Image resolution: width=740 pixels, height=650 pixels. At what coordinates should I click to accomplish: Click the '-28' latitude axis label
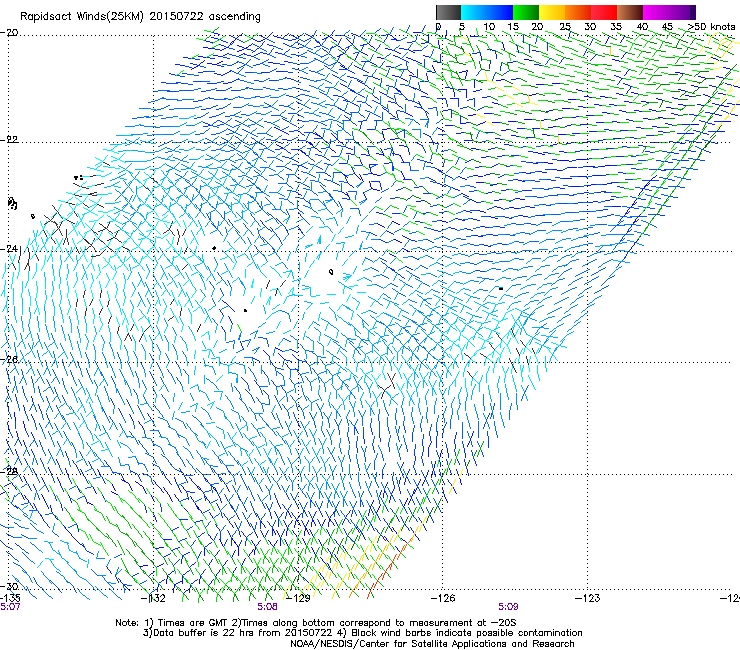[x=9, y=471]
